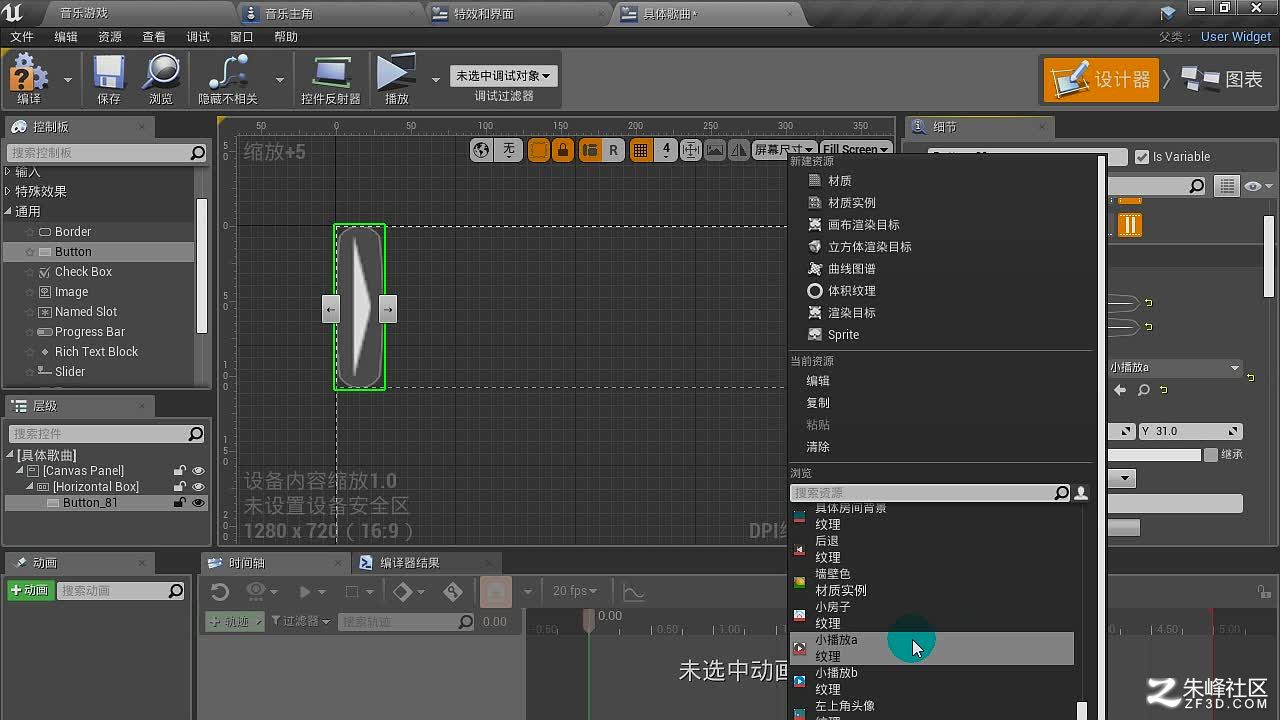The width and height of the screenshot is (1280, 720).
Task: Select Border in the palette
Action: [x=73, y=231]
